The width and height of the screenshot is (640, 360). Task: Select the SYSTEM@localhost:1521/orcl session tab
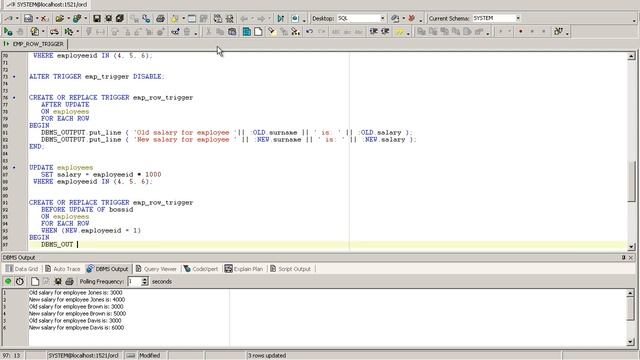pos(47,4)
